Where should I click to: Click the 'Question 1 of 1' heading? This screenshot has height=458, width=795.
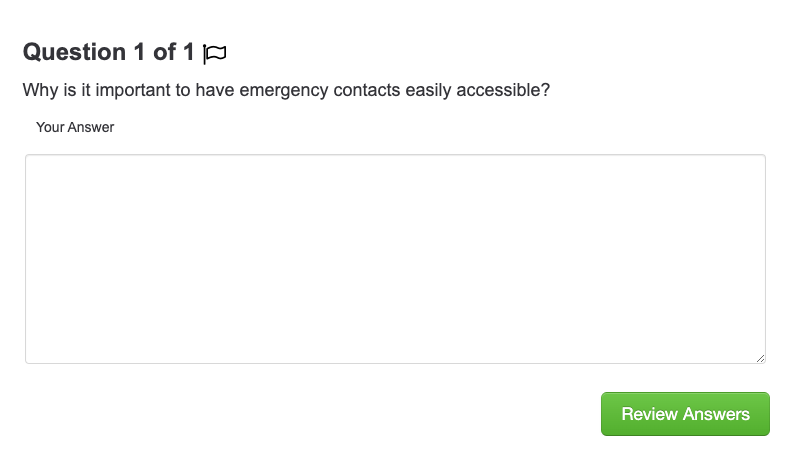(x=109, y=52)
